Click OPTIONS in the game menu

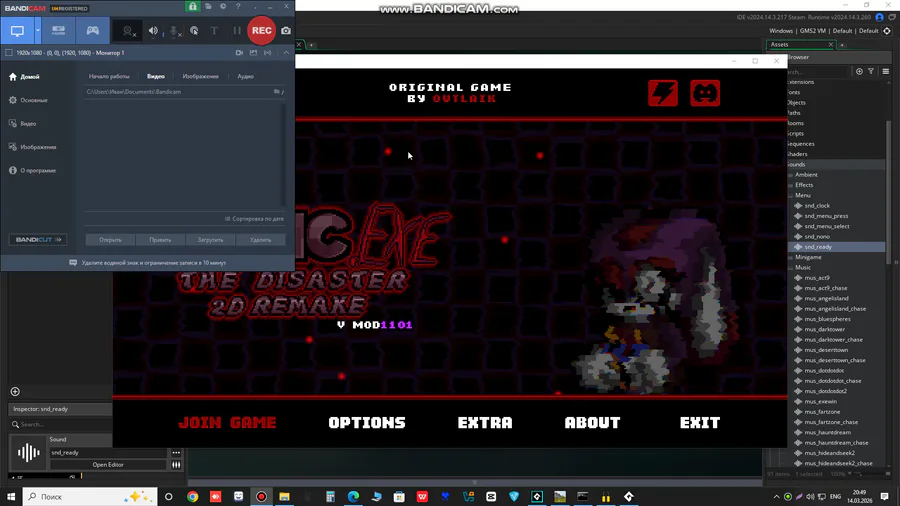(x=367, y=423)
